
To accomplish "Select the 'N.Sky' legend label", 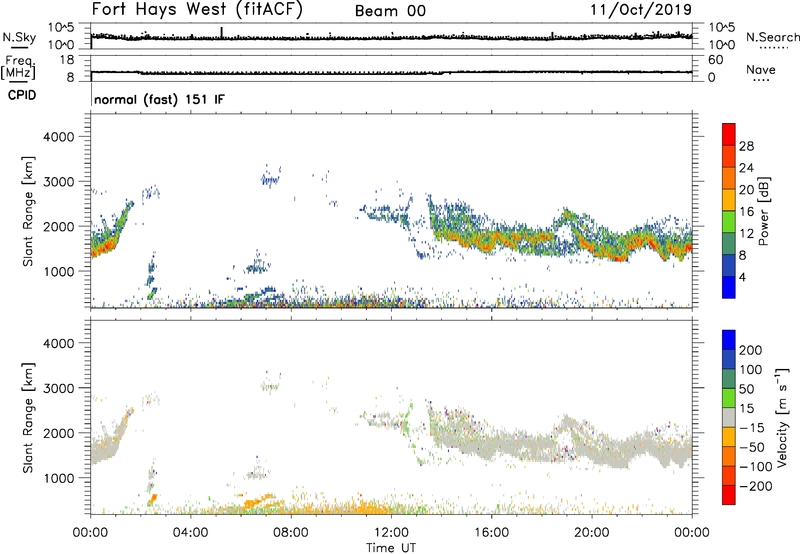I will click(19, 37).
